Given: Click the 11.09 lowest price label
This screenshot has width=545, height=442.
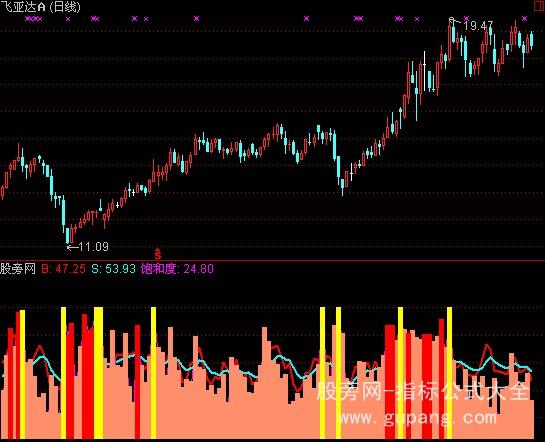Looking at the screenshot, I should click(x=93, y=247).
